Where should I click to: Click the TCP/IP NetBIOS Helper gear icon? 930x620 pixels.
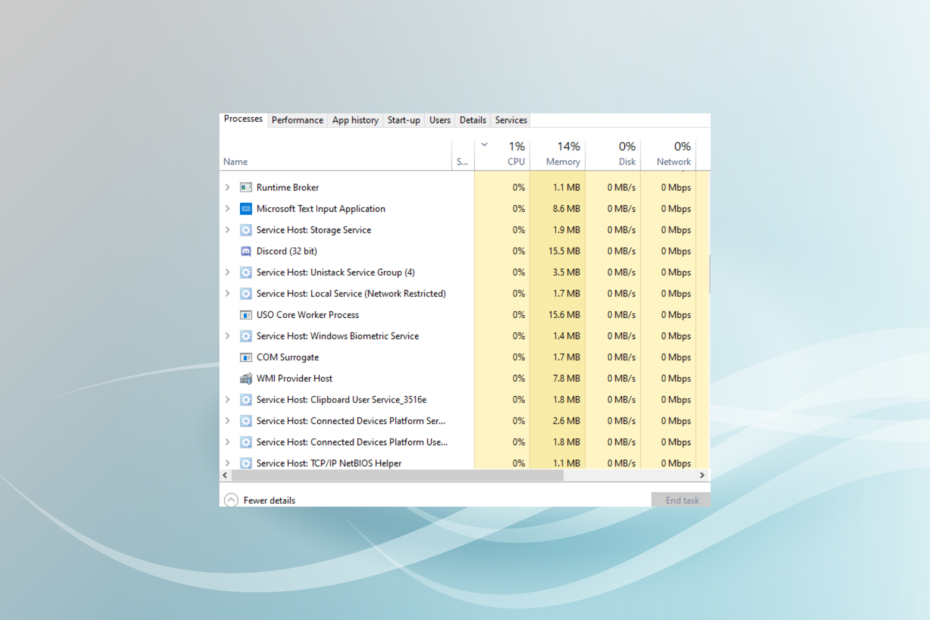coord(246,463)
